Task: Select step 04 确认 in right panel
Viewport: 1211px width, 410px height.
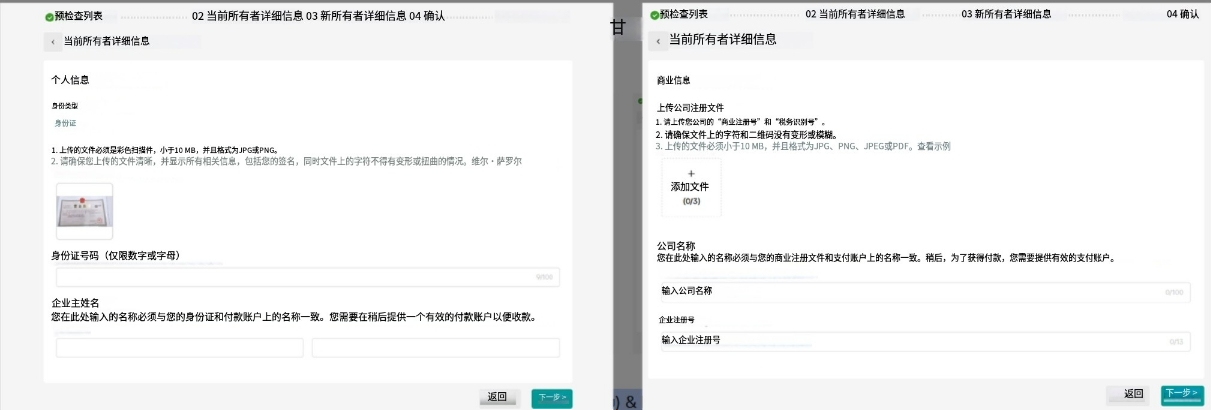Action: pyautogui.click(x=1182, y=15)
